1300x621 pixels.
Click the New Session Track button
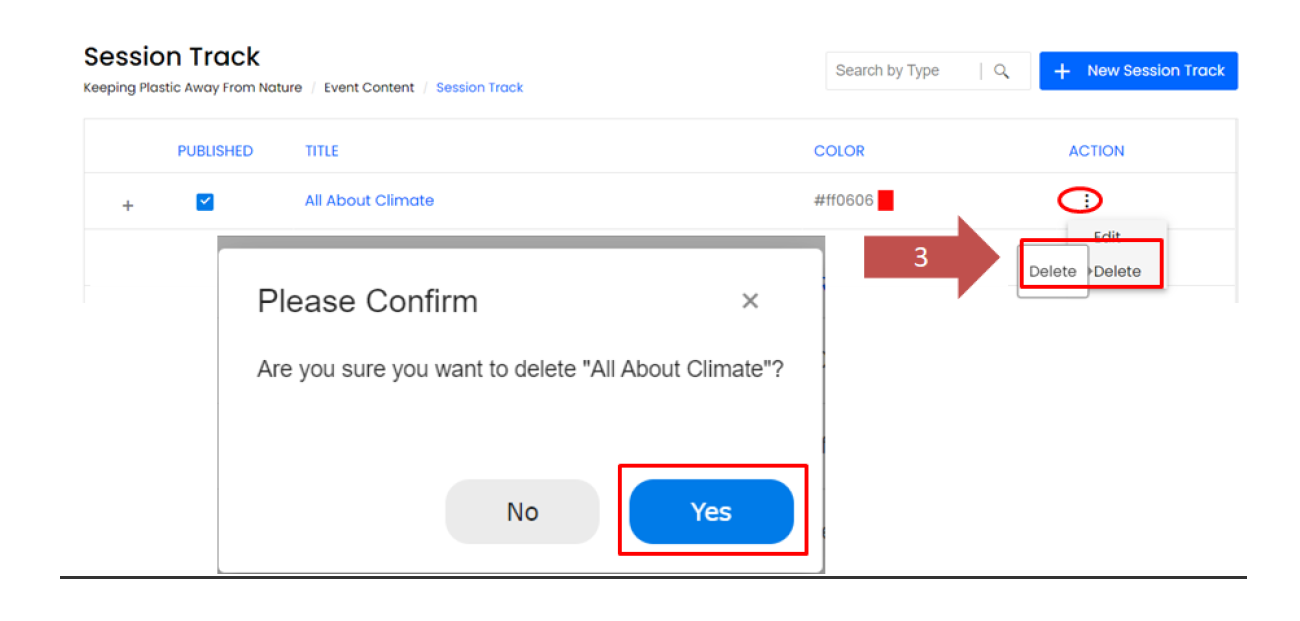coord(1138,71)
